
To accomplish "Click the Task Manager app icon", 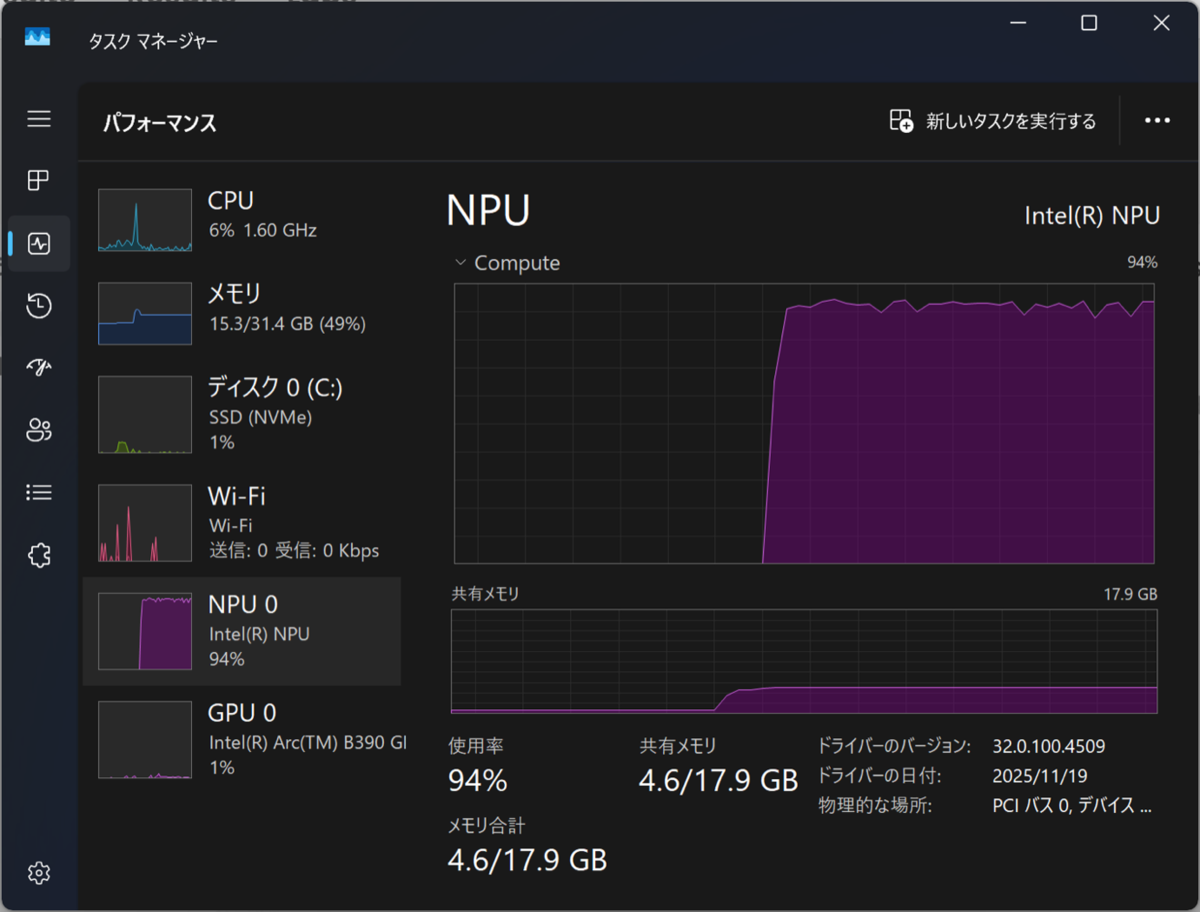I will pyautogui.click(x=38, y=38).
